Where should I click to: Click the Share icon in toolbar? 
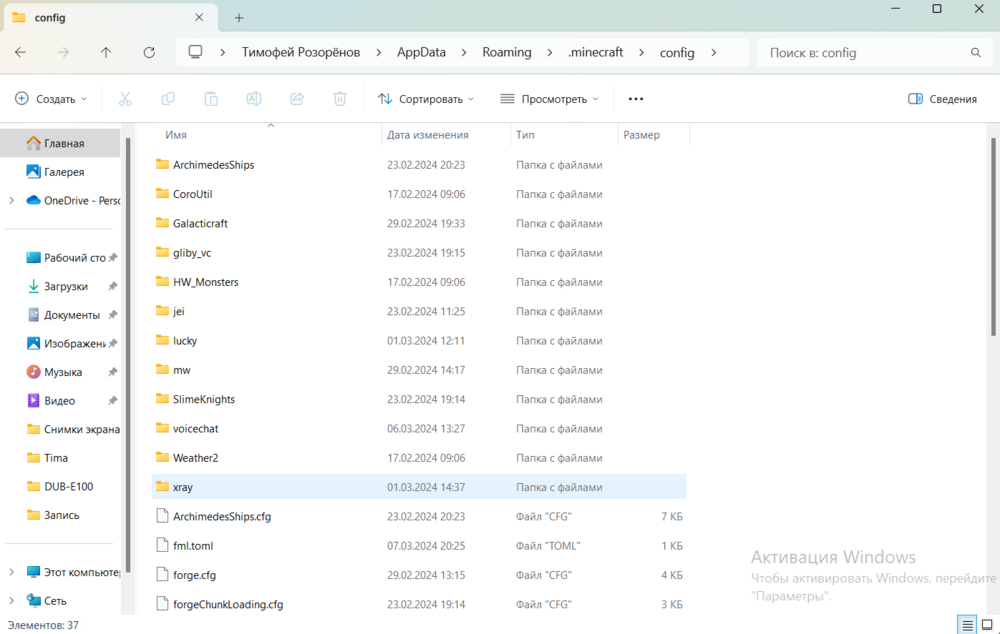(297, 99)
